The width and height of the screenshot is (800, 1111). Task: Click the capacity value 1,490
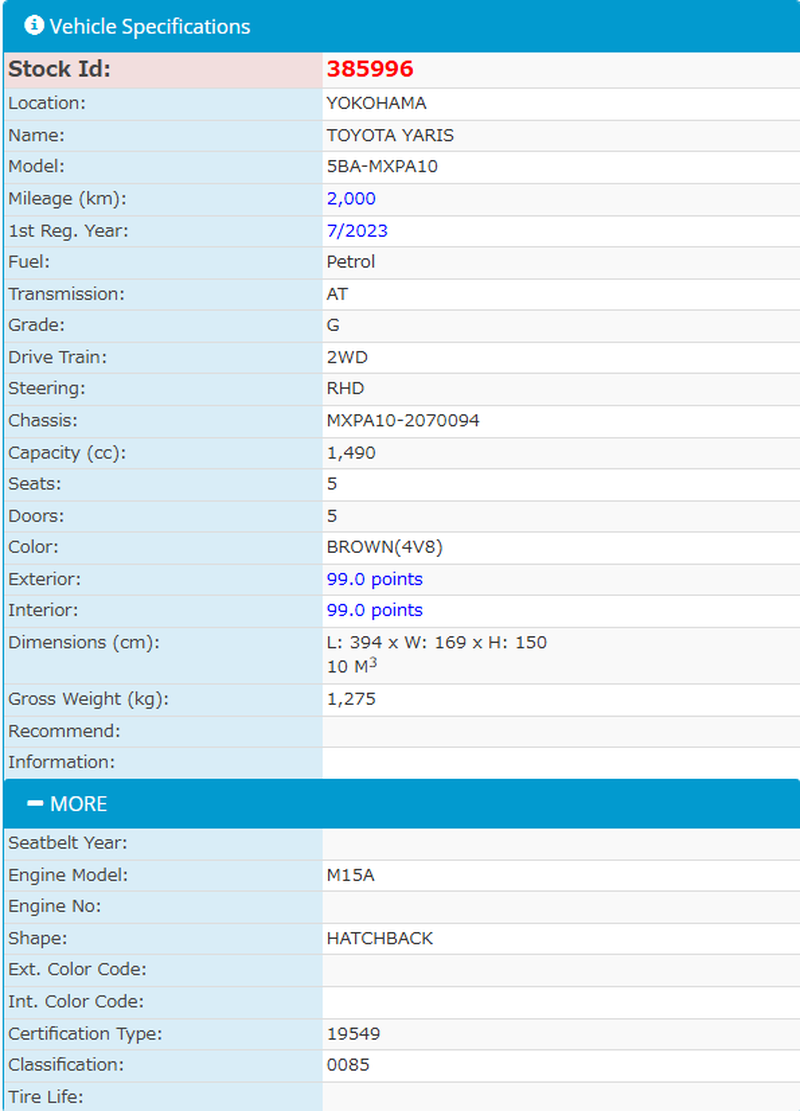[x=351, y=452]
